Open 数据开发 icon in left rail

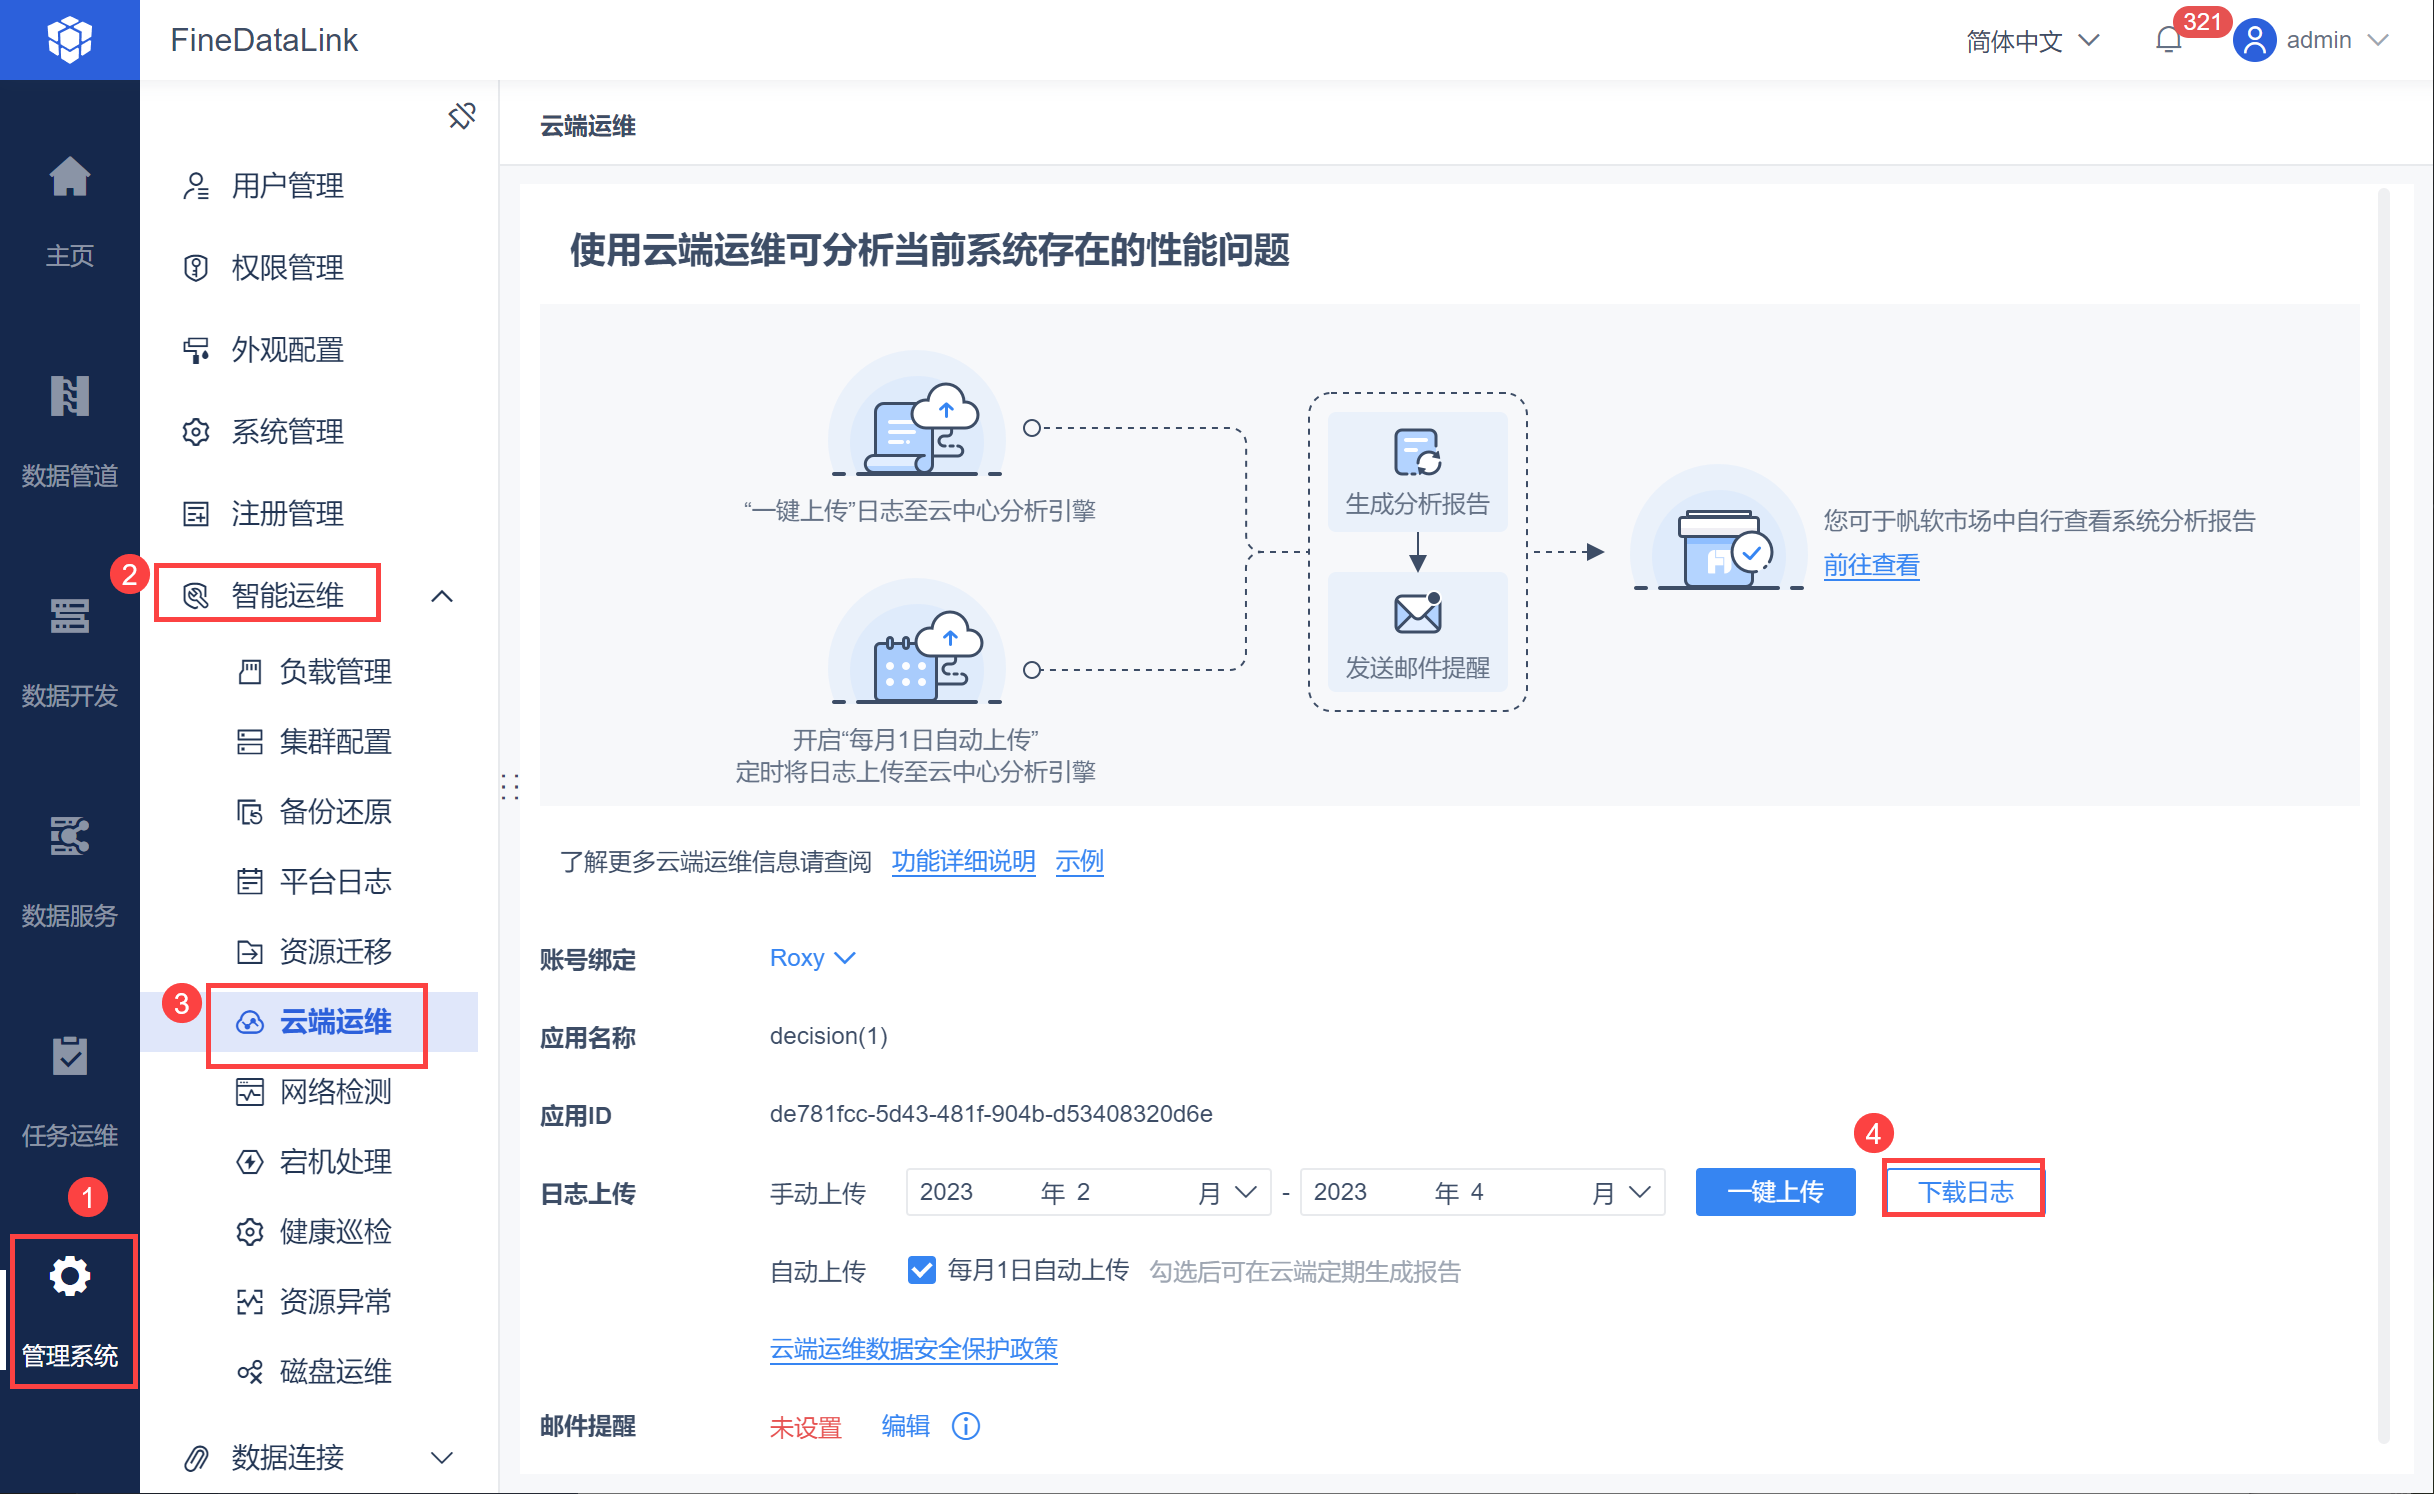tap(69, 617)
